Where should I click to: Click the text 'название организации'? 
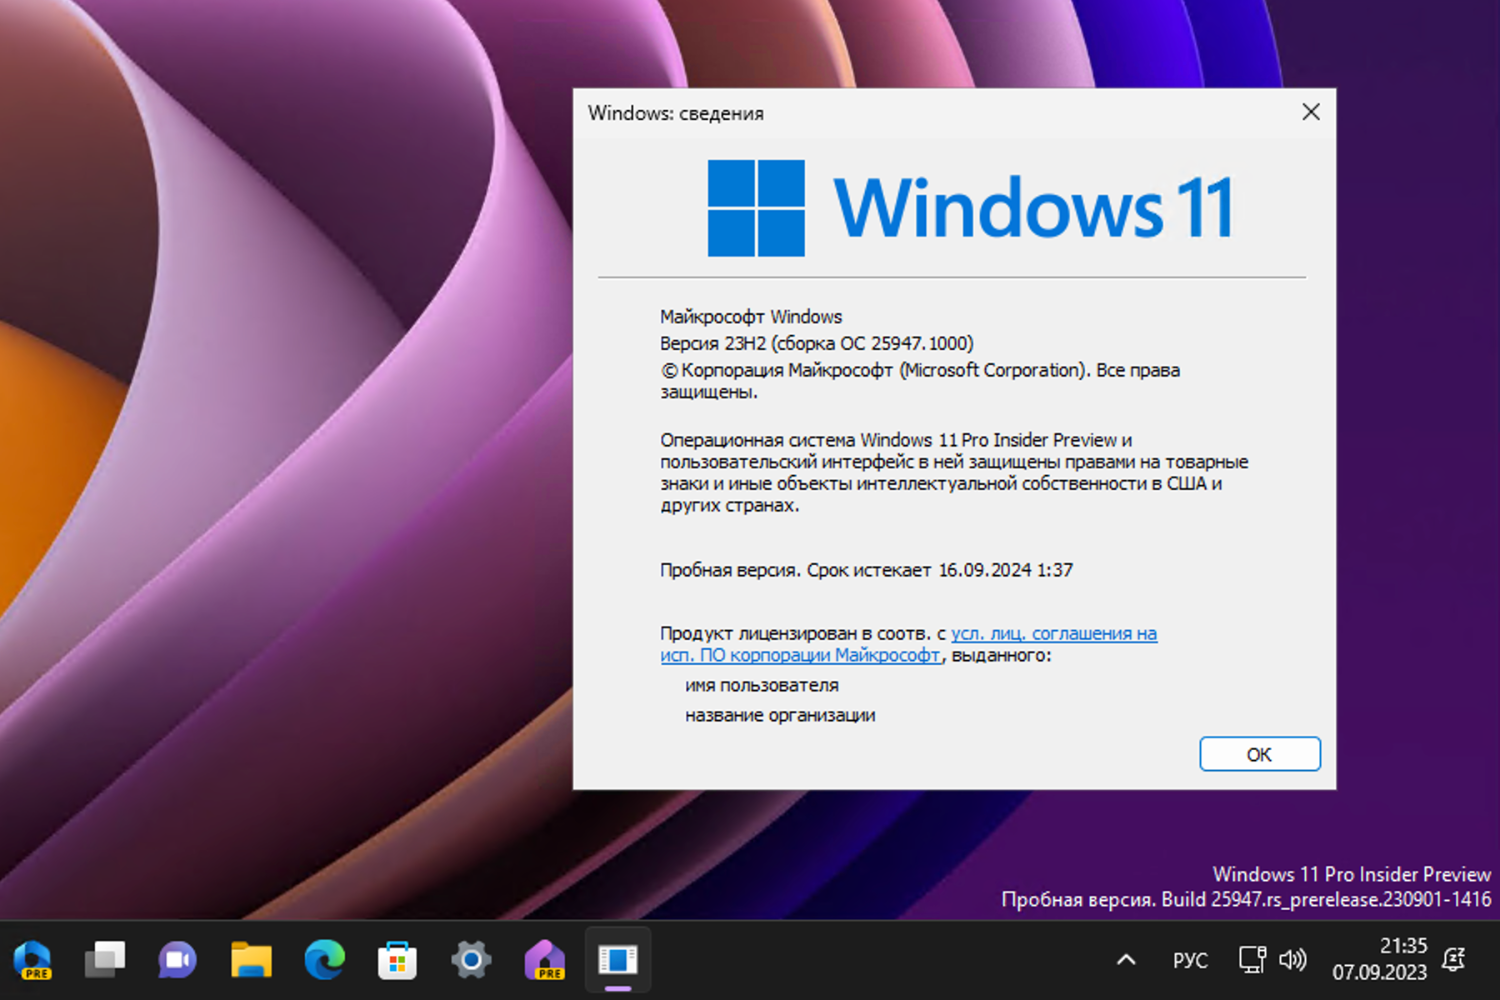tap(780, 715)
